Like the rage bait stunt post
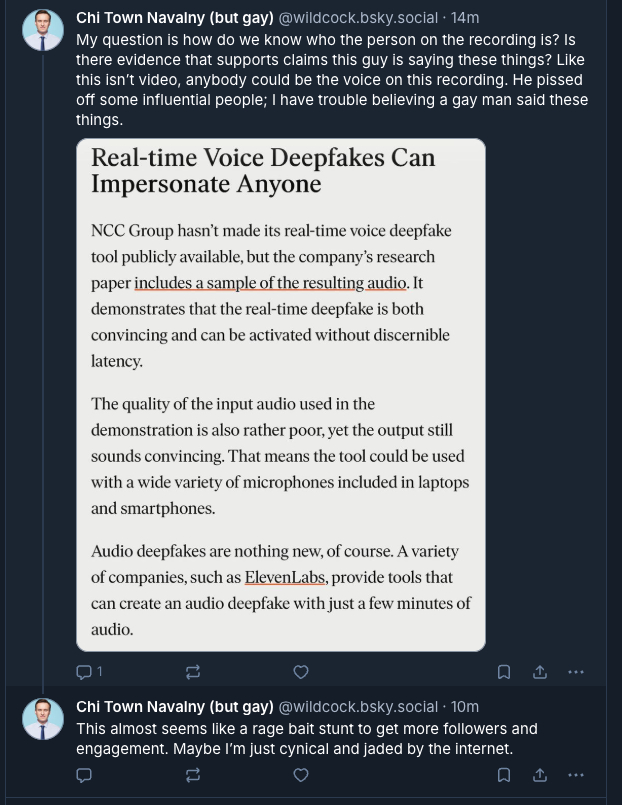 [301, 775]
